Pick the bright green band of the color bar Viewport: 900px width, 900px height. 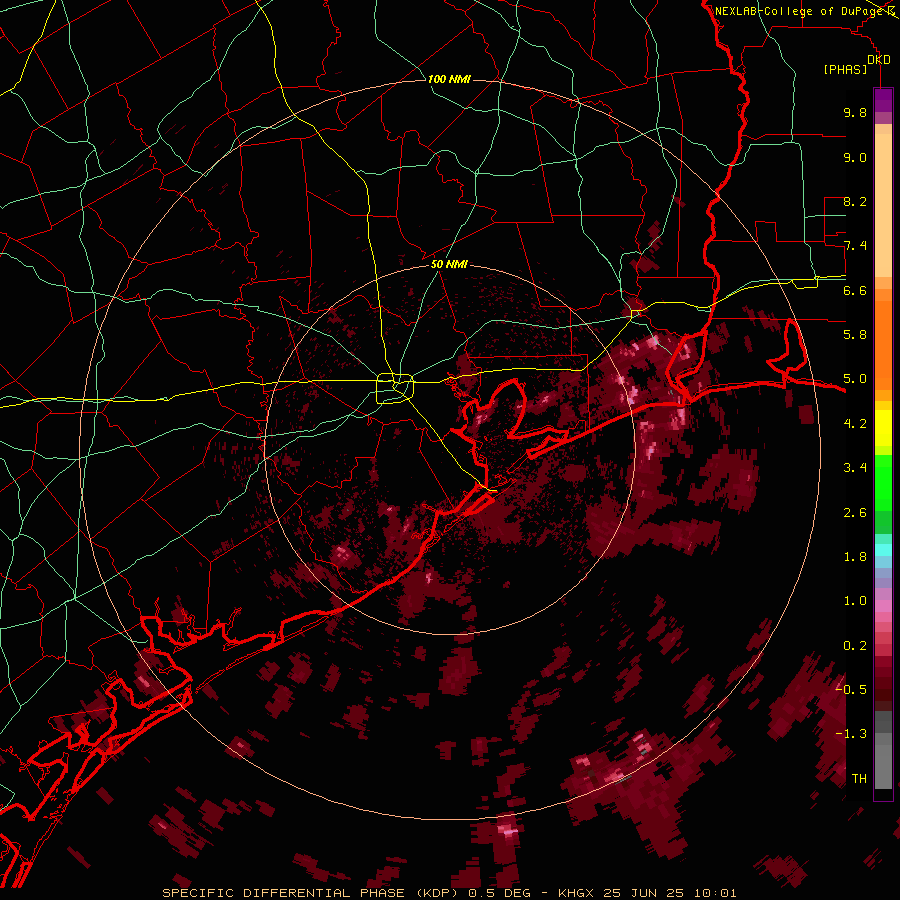(883, 482)
